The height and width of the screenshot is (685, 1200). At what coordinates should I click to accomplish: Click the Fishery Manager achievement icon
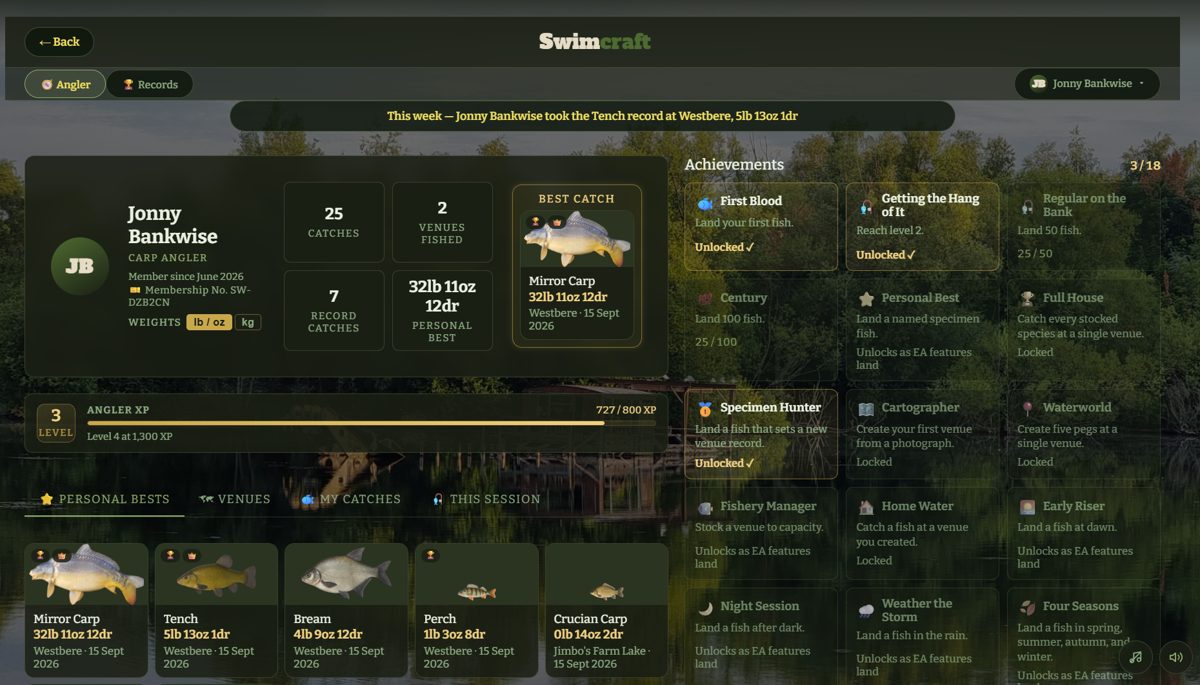705,507
